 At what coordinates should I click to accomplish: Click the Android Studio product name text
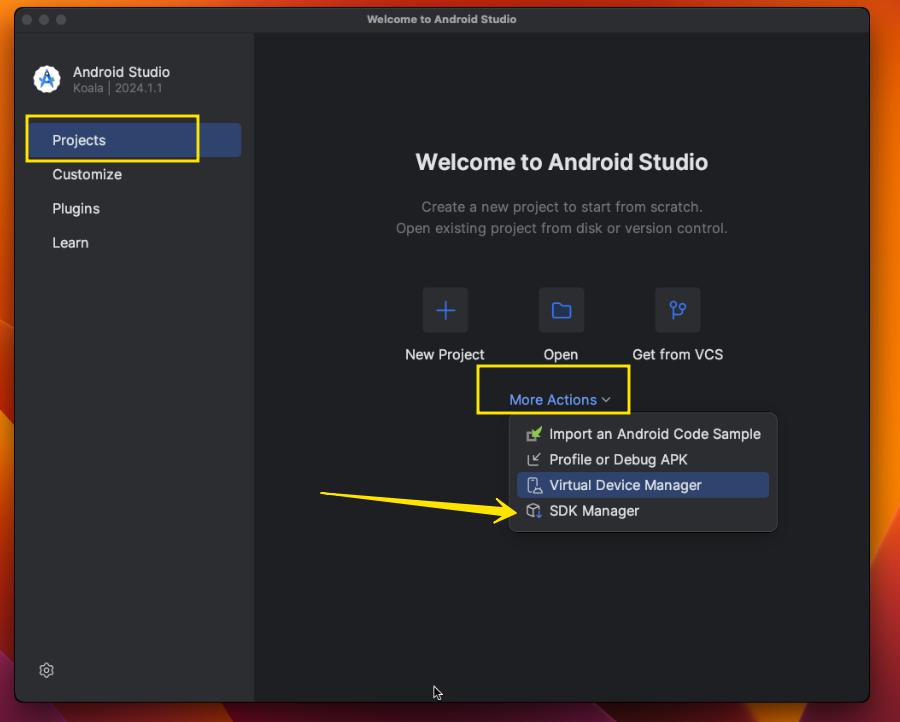[121, 72]
